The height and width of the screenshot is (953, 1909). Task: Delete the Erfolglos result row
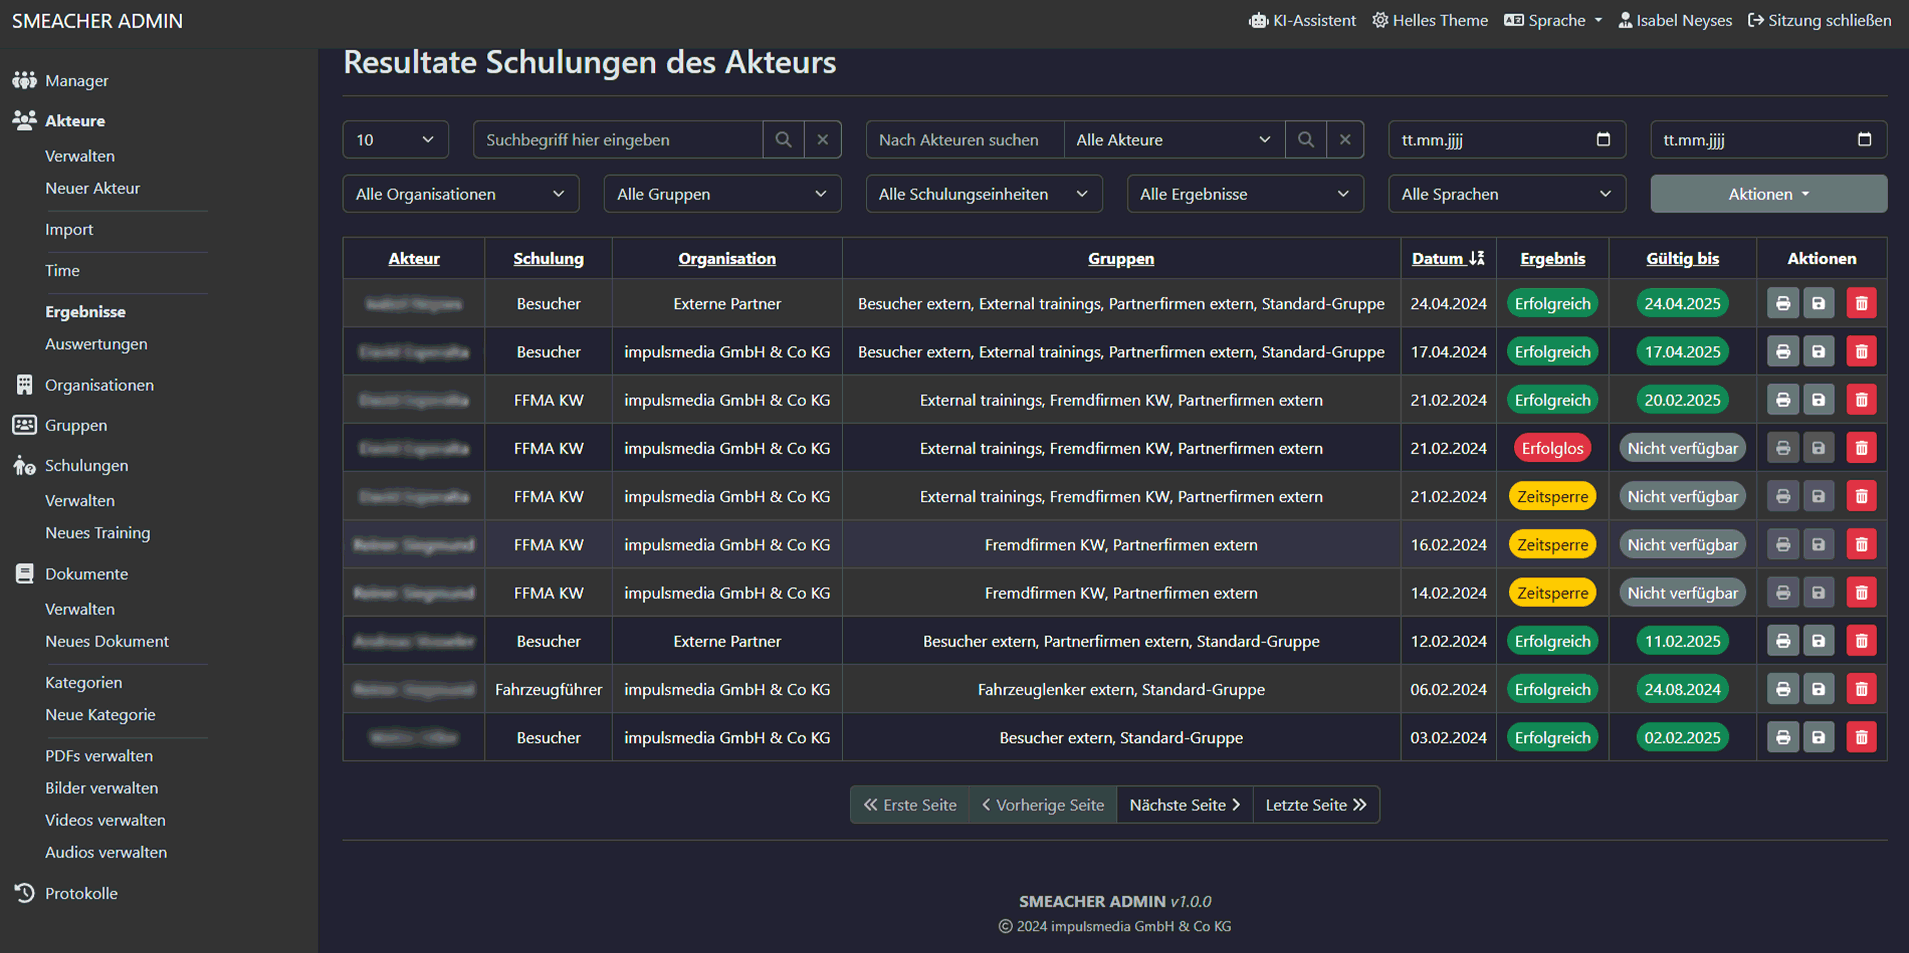tap(1861, 448)
